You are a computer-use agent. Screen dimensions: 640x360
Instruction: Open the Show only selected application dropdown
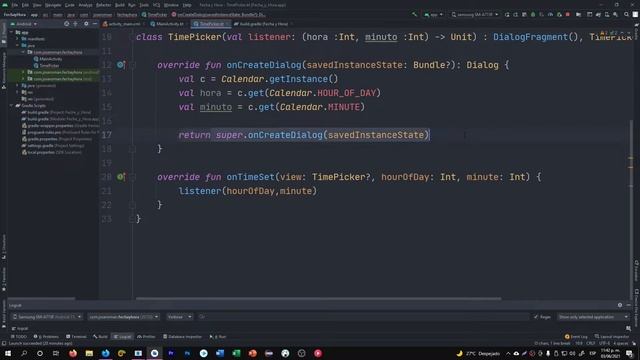click(x=593, y=317)
